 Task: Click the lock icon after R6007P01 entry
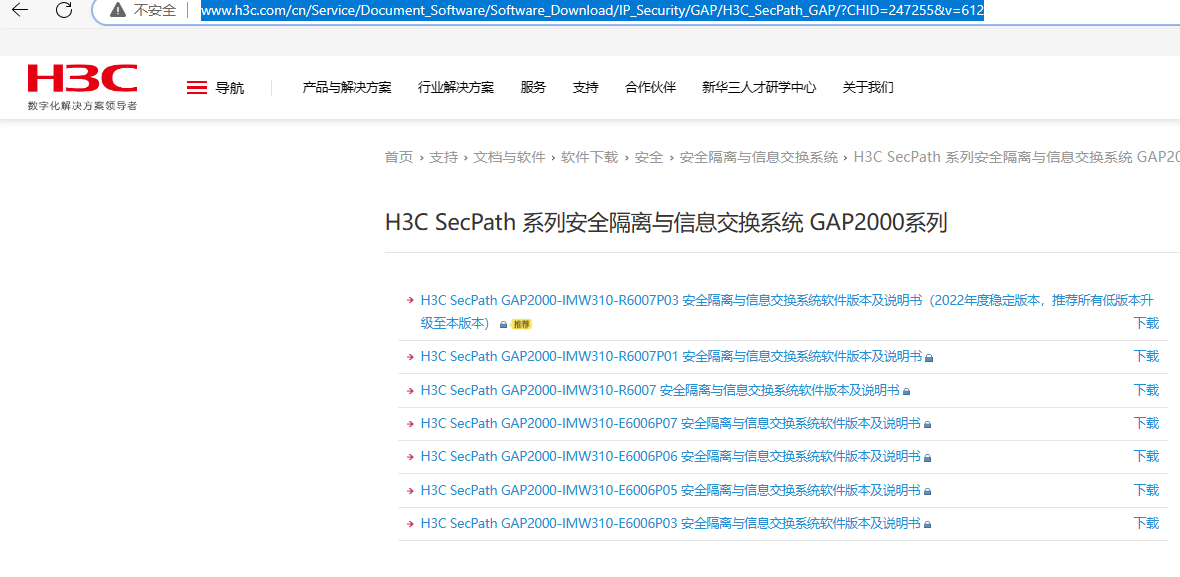click(929, 357)
